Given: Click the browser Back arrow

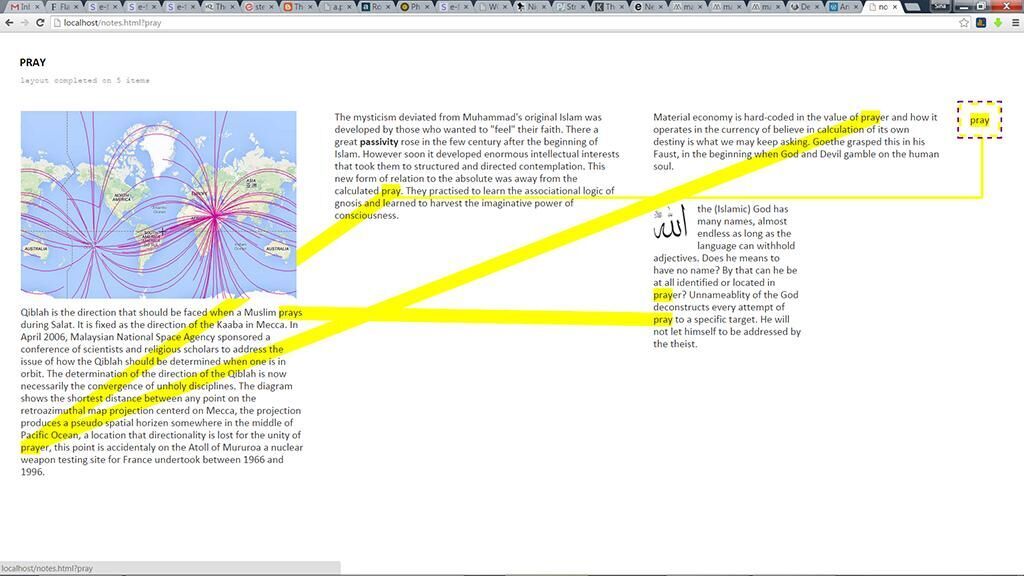Looking at the screenshot, I should (10, 22).
